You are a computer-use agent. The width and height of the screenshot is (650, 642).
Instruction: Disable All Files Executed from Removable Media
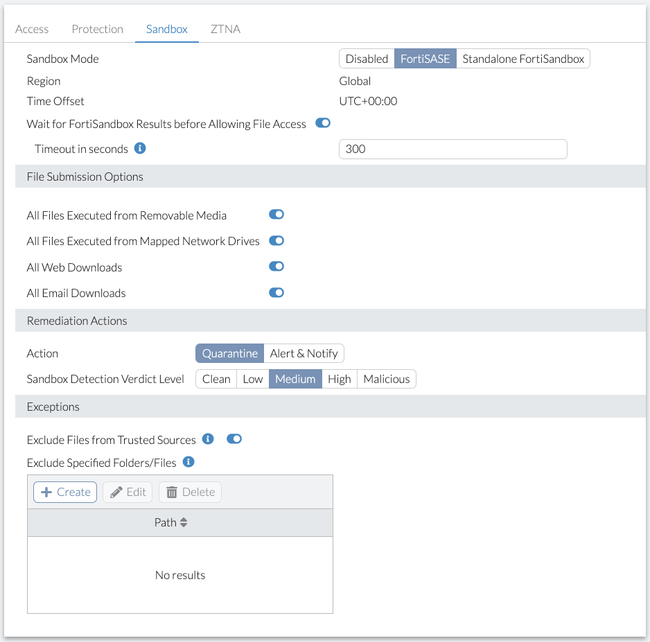tap(277, 215)
